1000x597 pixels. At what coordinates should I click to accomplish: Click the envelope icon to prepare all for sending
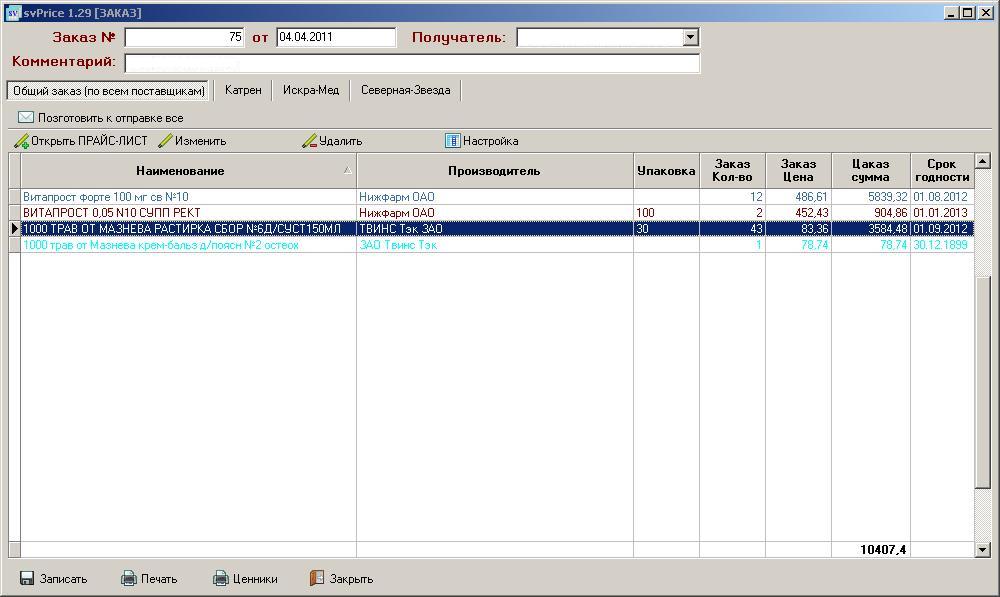click(x=26, y=117)
